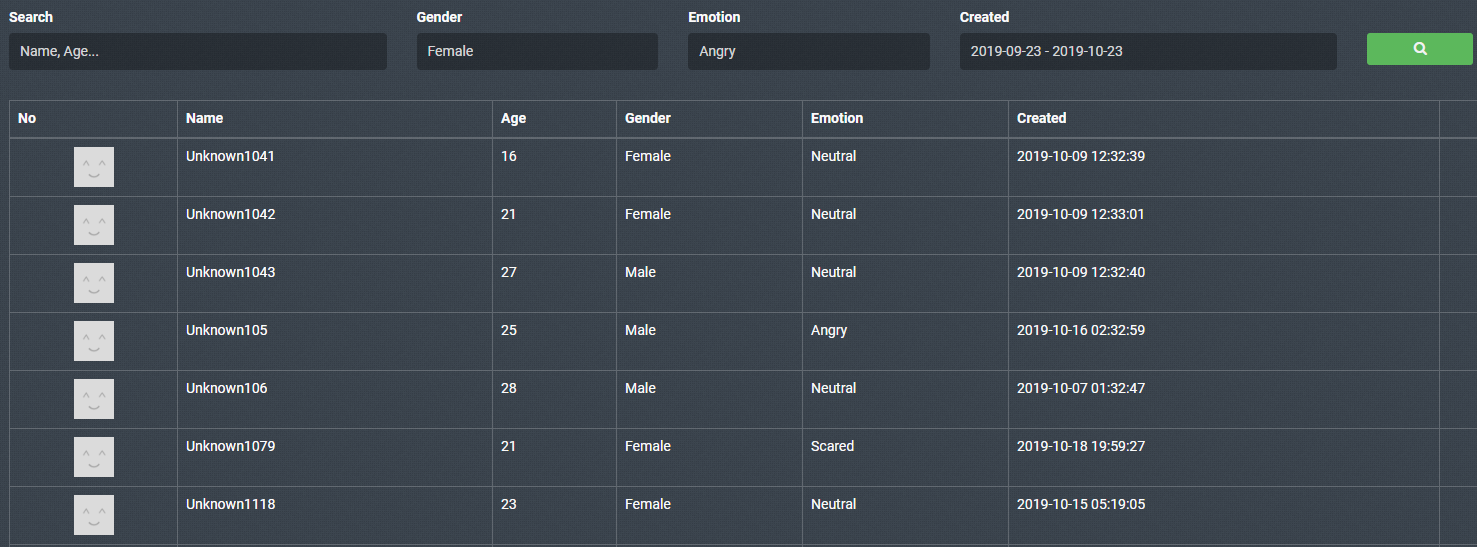The width and height of the screenshot is (1477, 547).
Task: Click the Gender column header in table
Action: [x=648, y=118]
